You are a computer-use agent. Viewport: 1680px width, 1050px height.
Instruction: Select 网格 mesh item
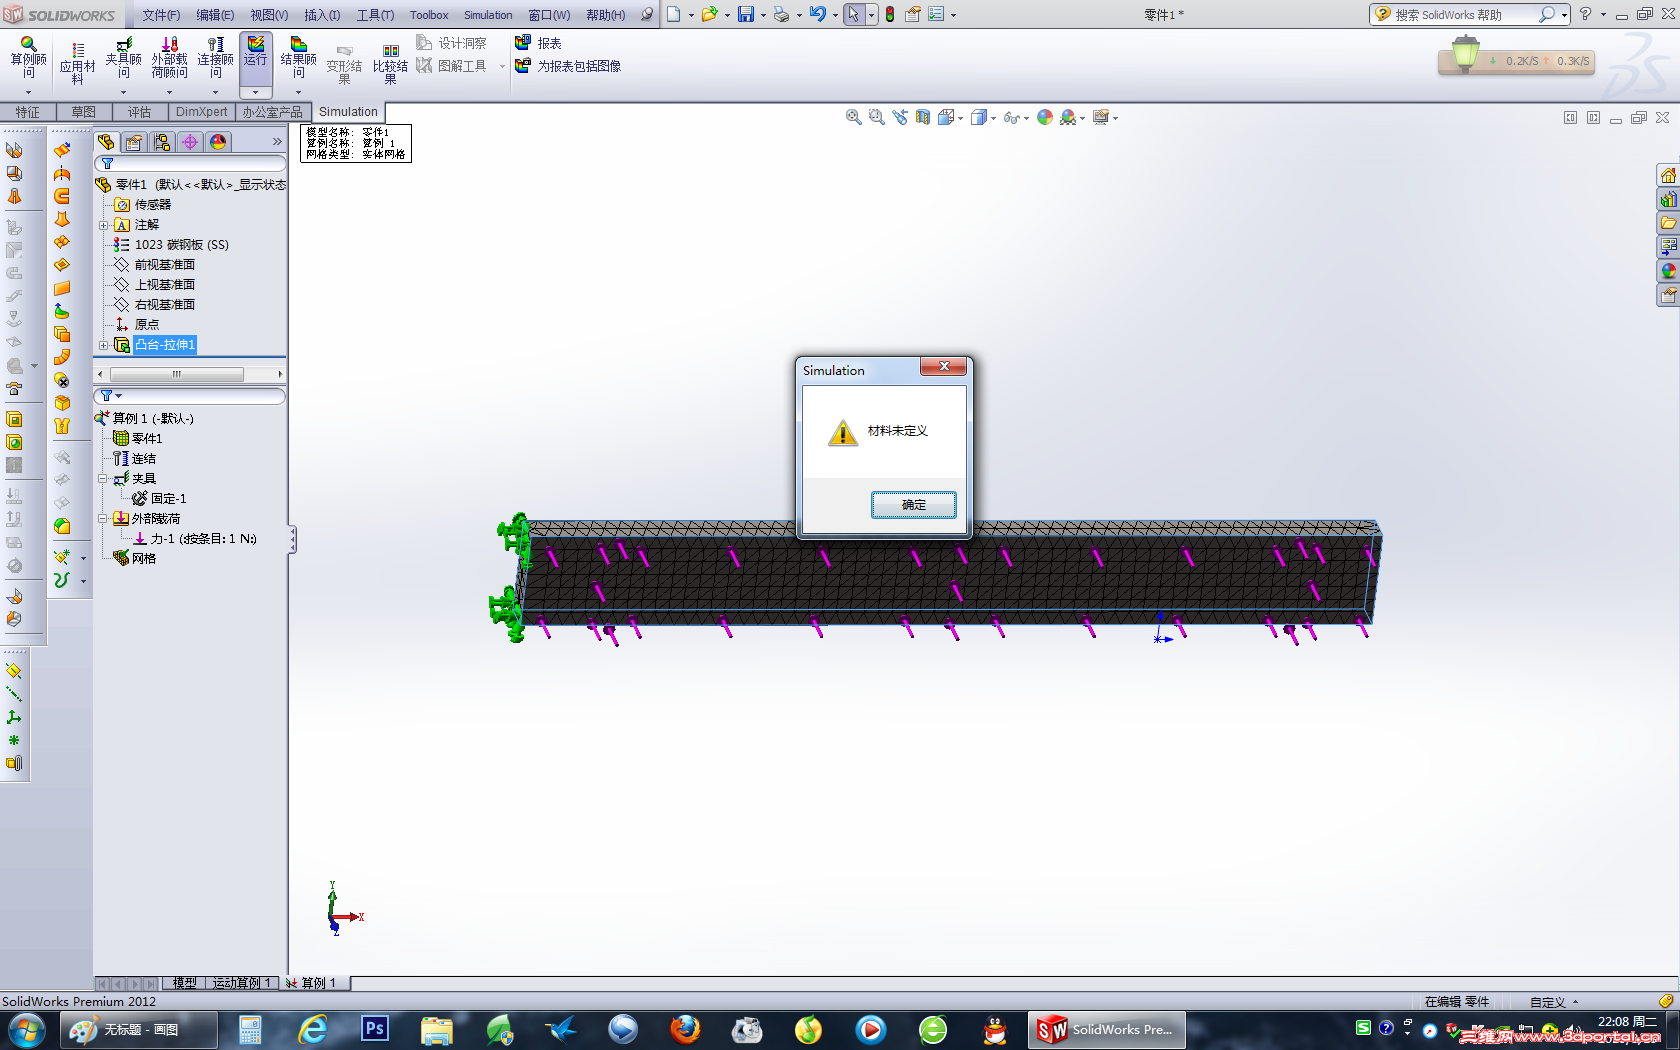(x=134, y=559)
